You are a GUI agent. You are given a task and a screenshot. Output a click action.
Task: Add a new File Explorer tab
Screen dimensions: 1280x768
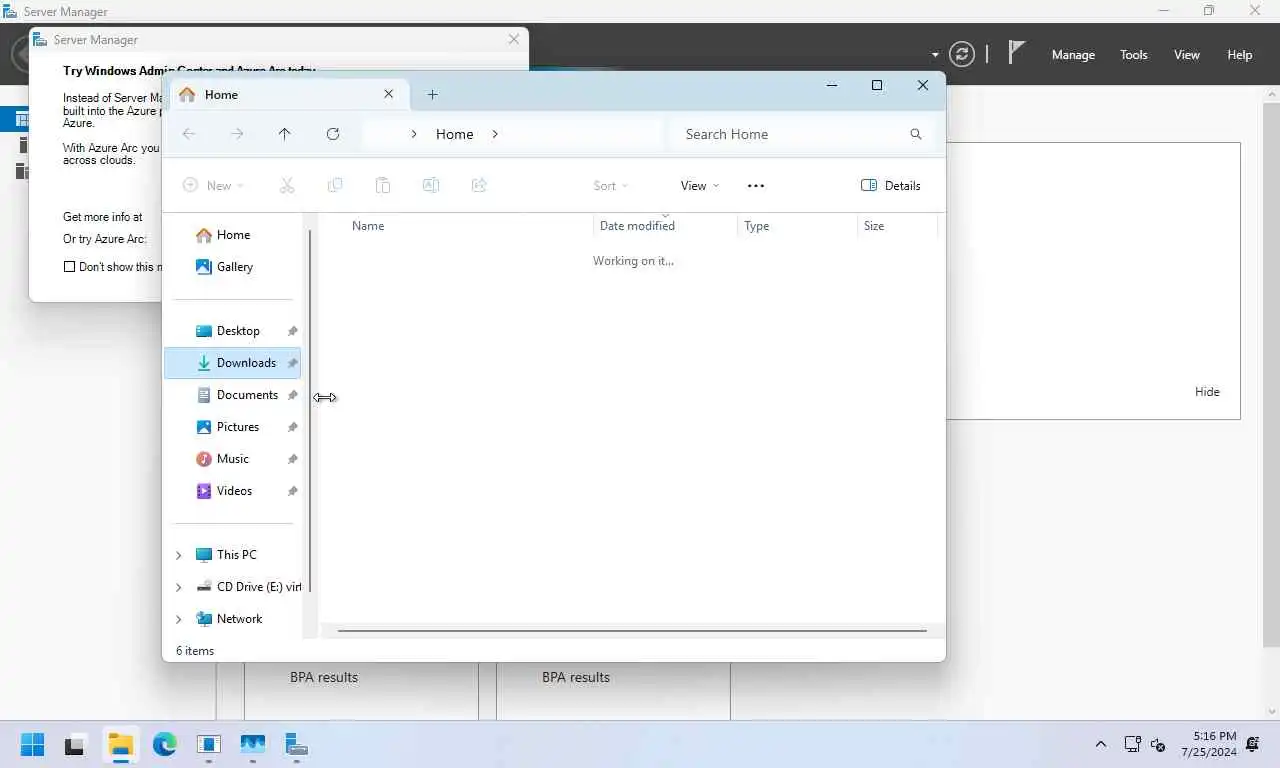pos(432,94)
